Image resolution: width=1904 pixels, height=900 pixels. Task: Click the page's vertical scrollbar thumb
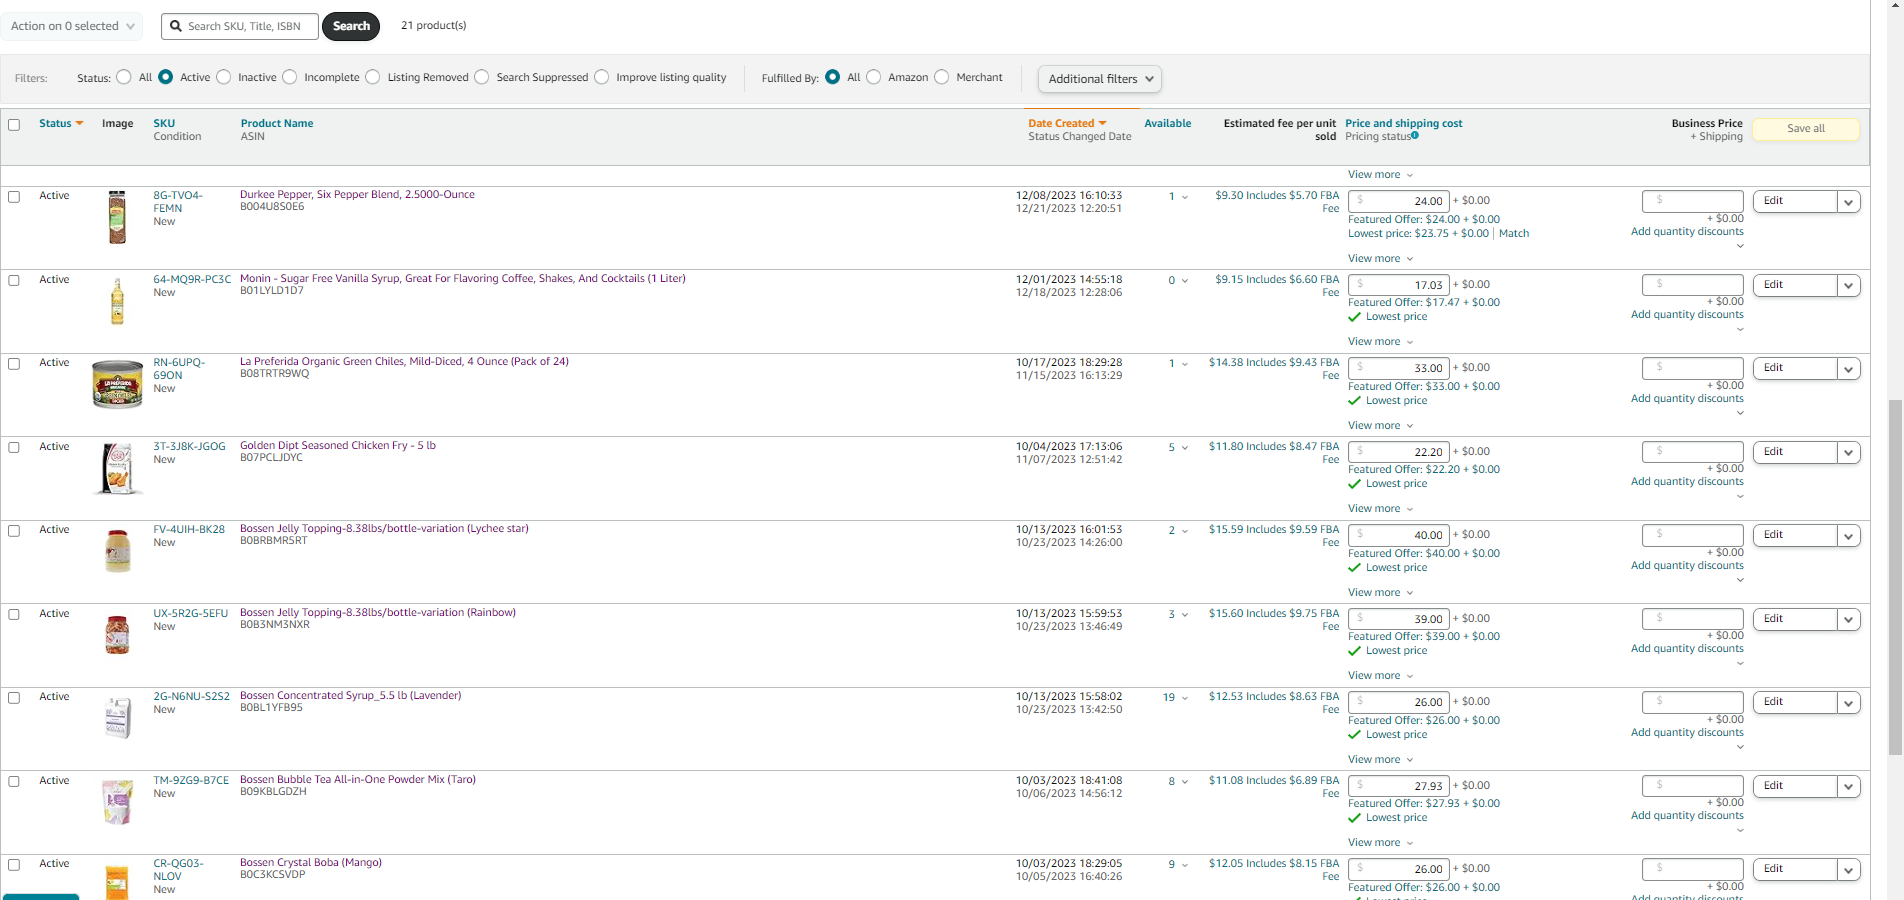(1895, 577)
